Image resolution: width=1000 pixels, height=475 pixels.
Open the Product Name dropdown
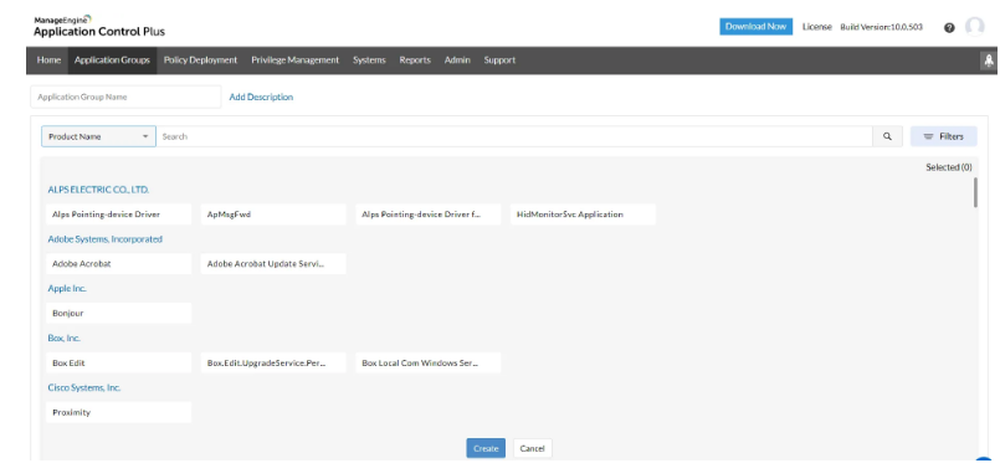tap(99, 136)
